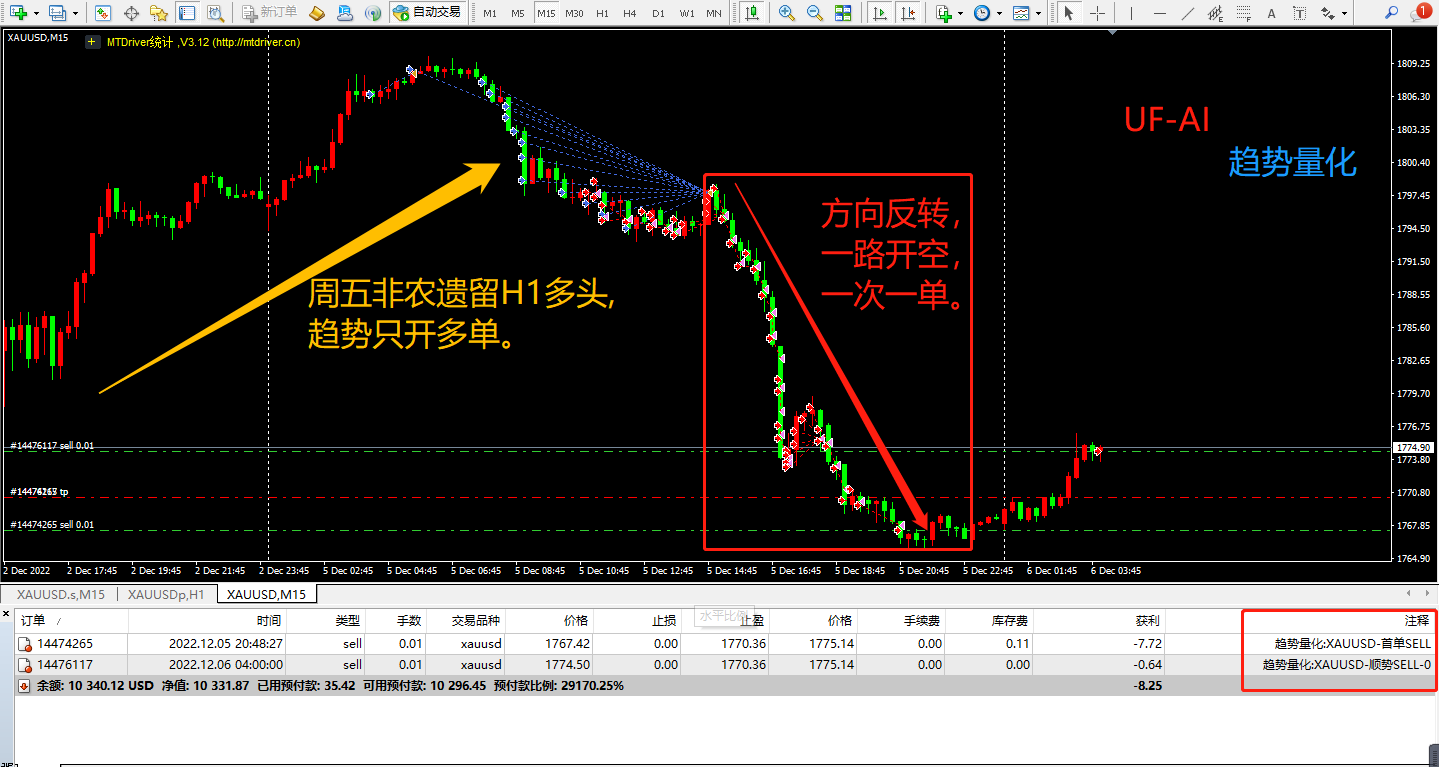Open the templates dropdown arrow
Viewport: 1439px width, 767px height.
point(1037,13)
